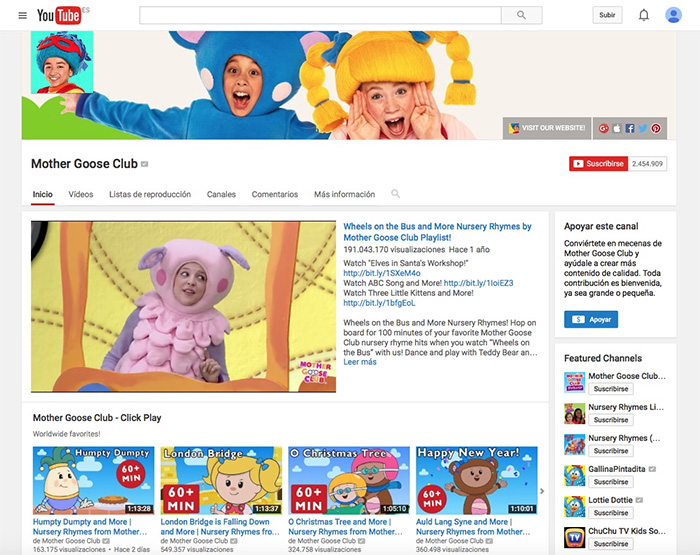Open the bit.ly/1IoiEZ3 link
This screenshot has width=700, height=555.
click(479, 283)
